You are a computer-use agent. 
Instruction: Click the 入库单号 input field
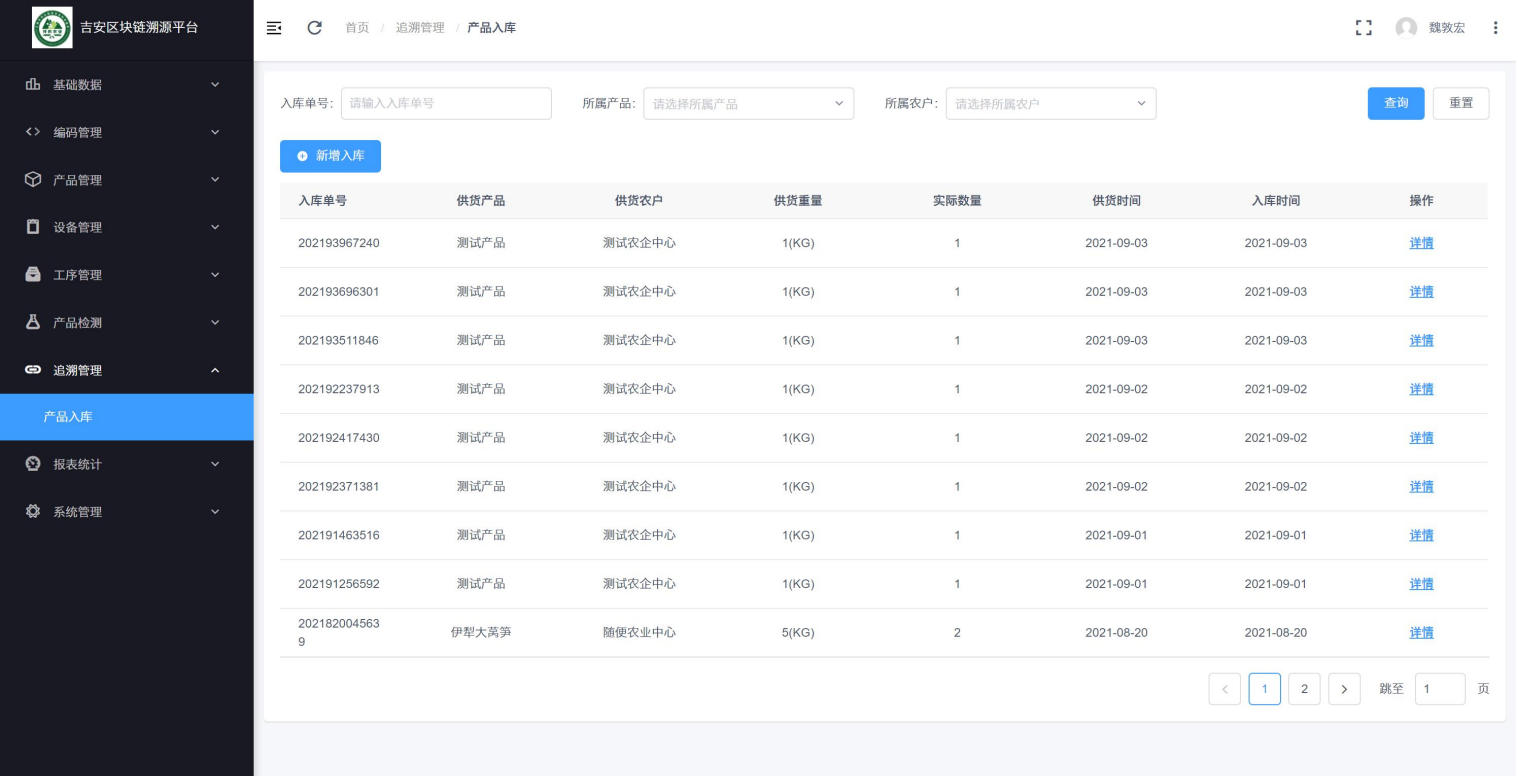tap(446, 104)
